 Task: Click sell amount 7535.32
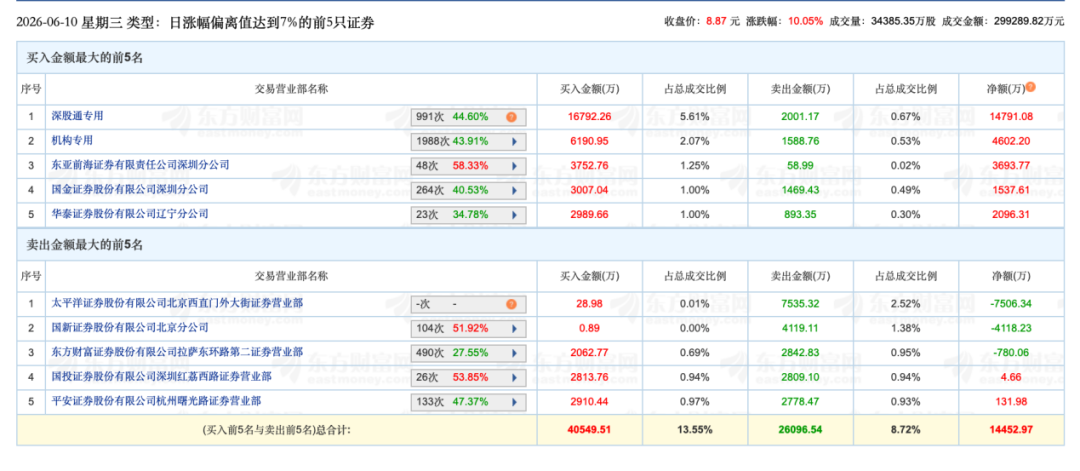point(800,303)
